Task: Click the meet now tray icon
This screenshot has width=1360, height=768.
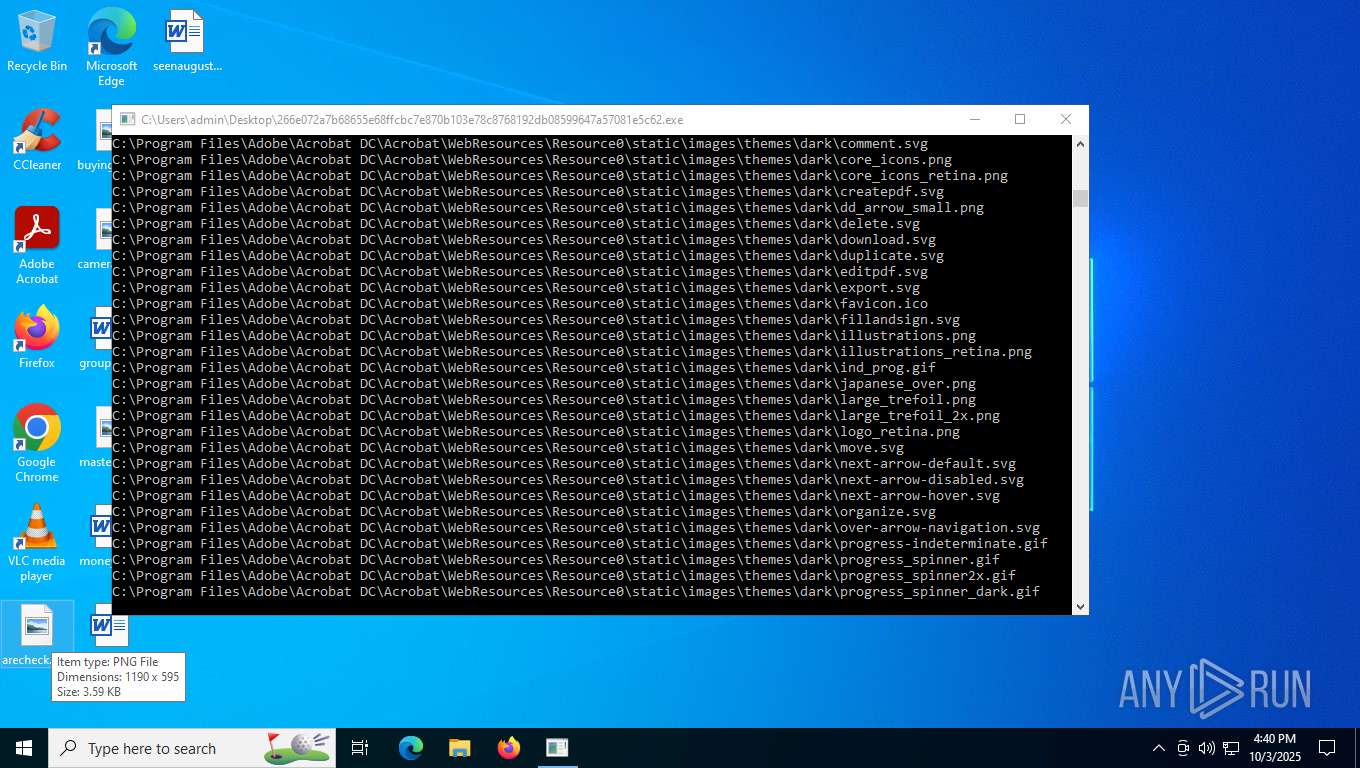Action: pos(1183,748)
